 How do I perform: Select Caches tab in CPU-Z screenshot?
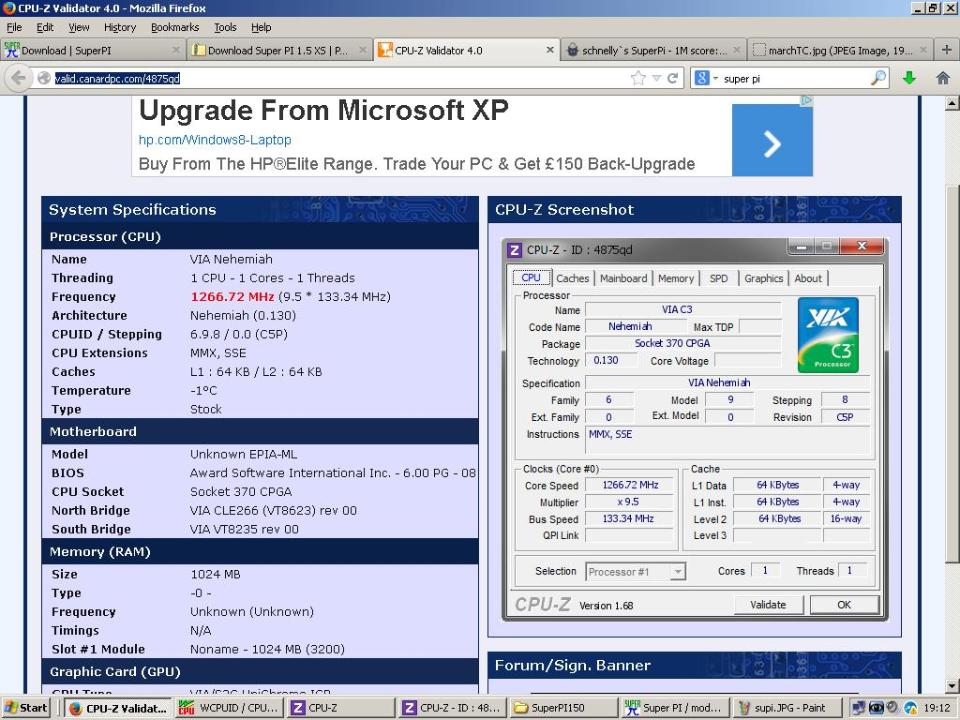(x=572, y=278)
